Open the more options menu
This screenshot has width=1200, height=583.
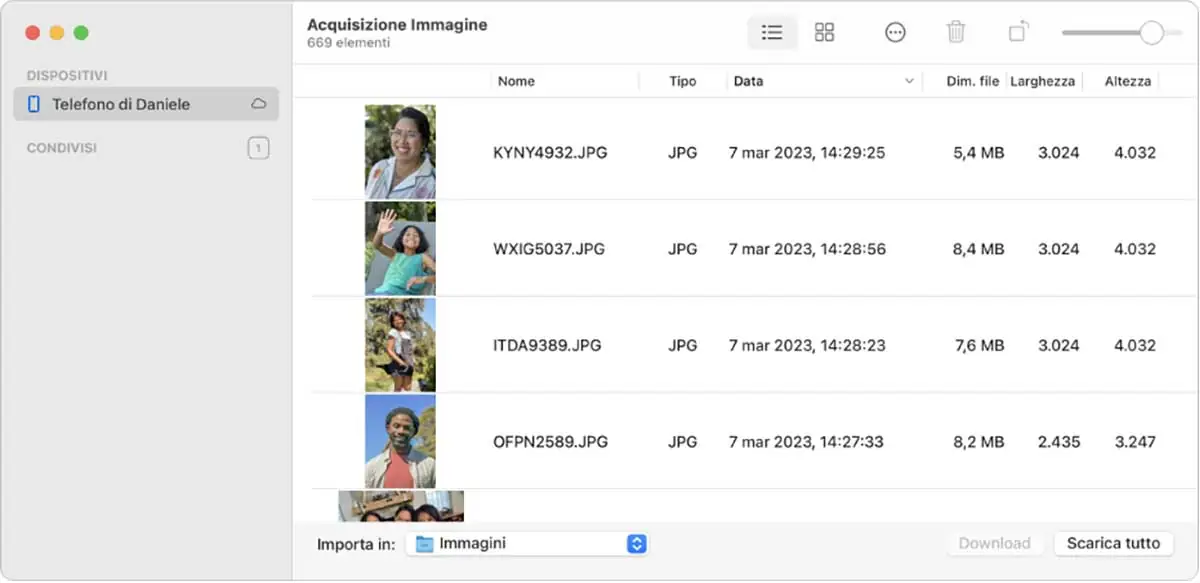895,31
